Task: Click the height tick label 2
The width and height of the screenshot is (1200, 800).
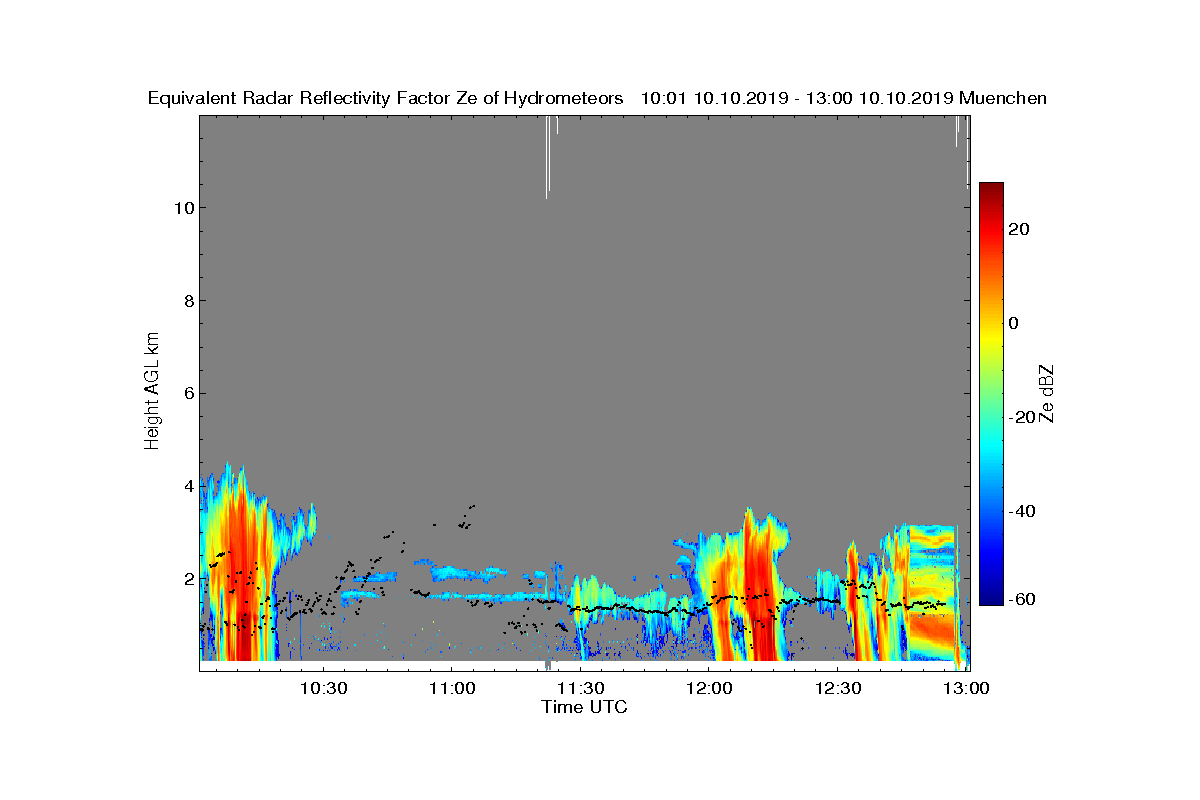Action: 187,579
